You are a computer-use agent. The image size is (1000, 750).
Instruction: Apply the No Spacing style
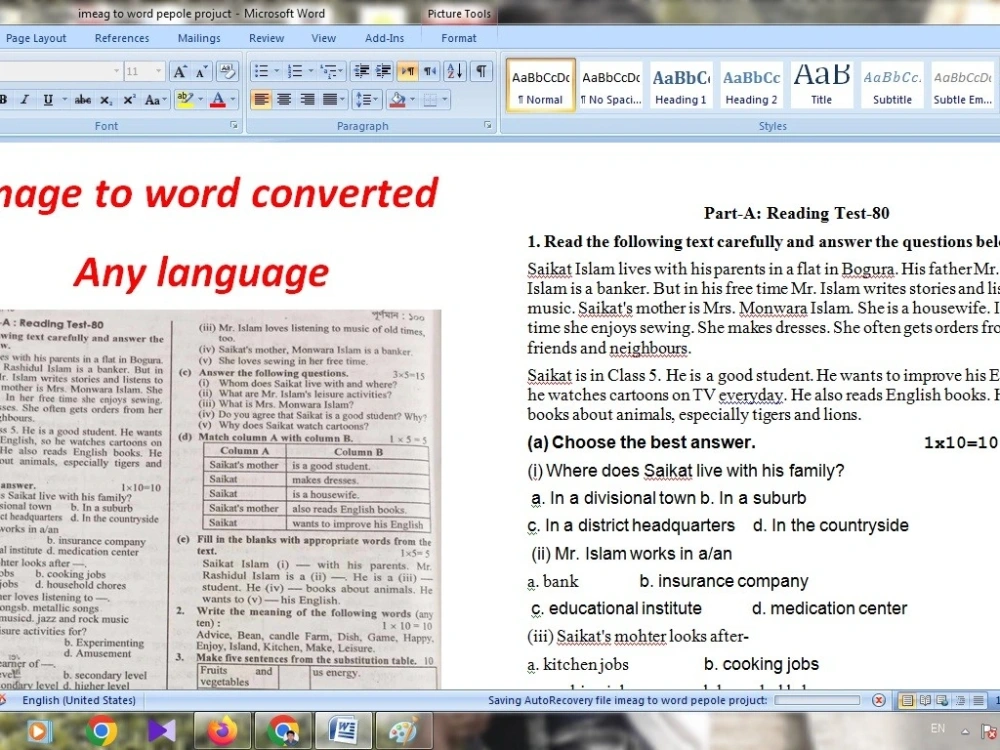click(611, 85)
